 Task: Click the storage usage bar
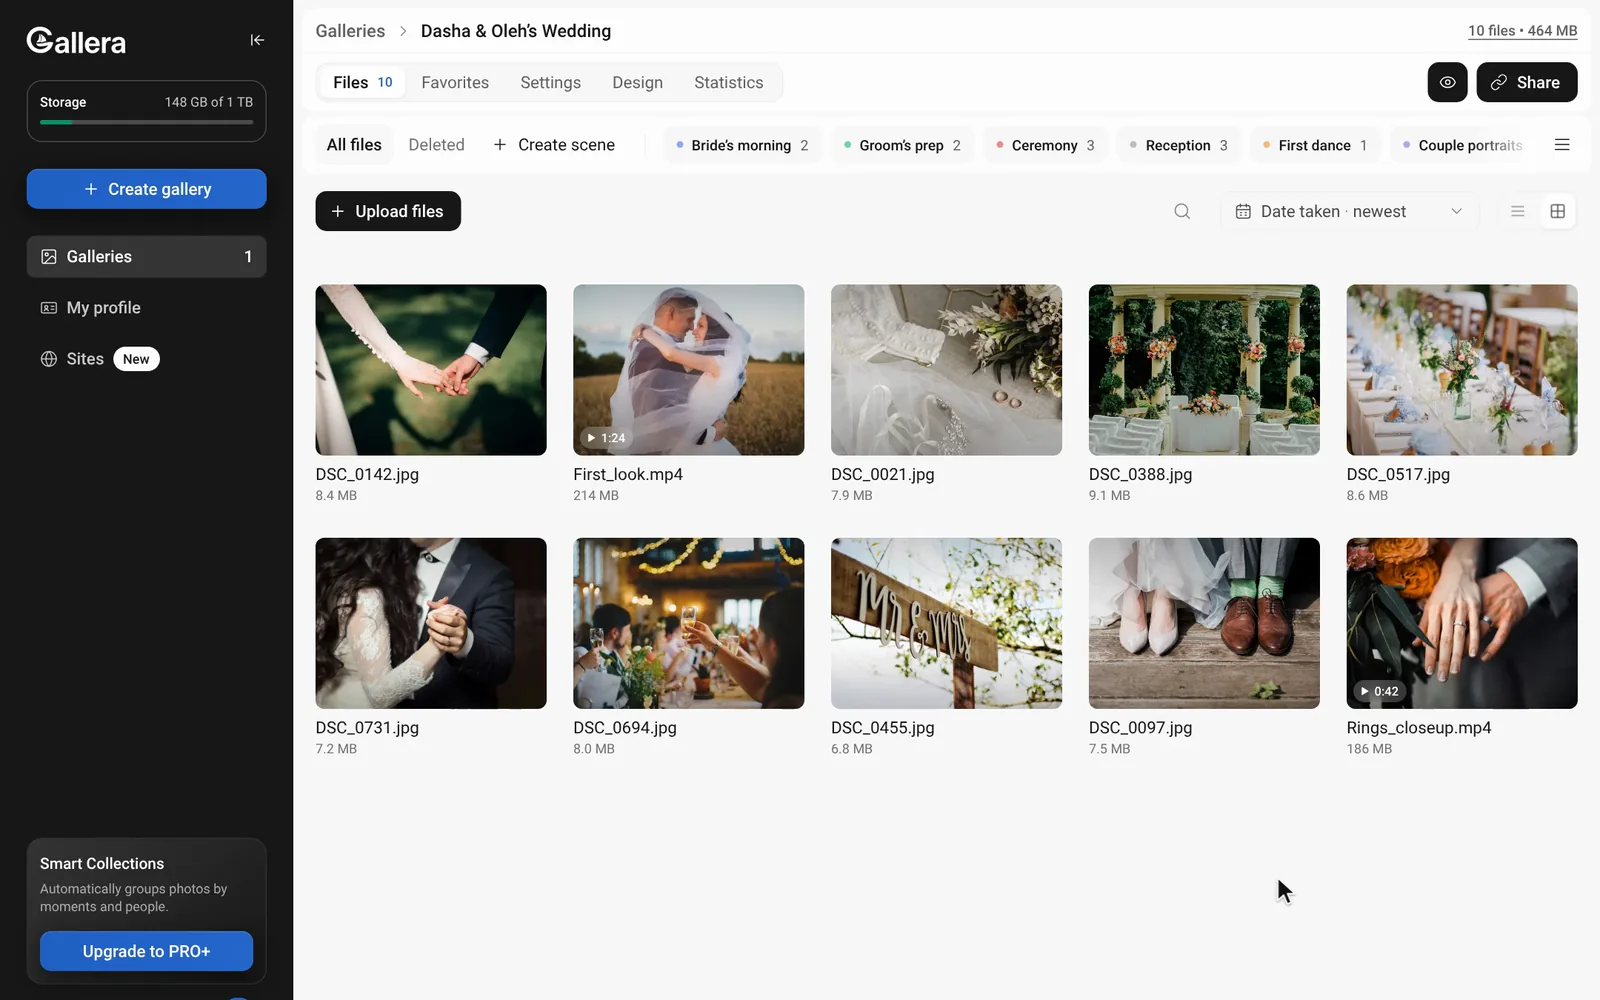146,122
